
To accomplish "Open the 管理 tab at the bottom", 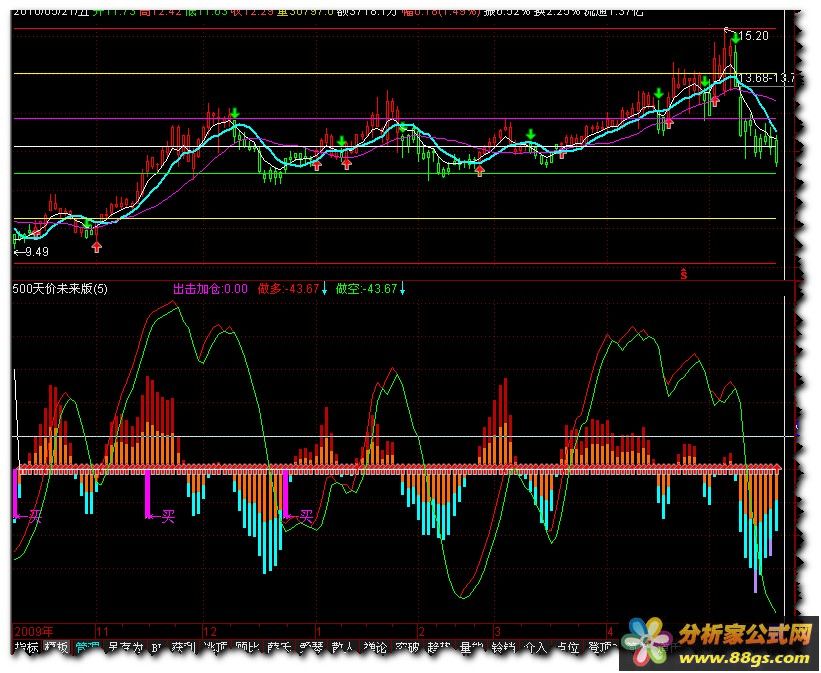I will click(x=88, y=648).
